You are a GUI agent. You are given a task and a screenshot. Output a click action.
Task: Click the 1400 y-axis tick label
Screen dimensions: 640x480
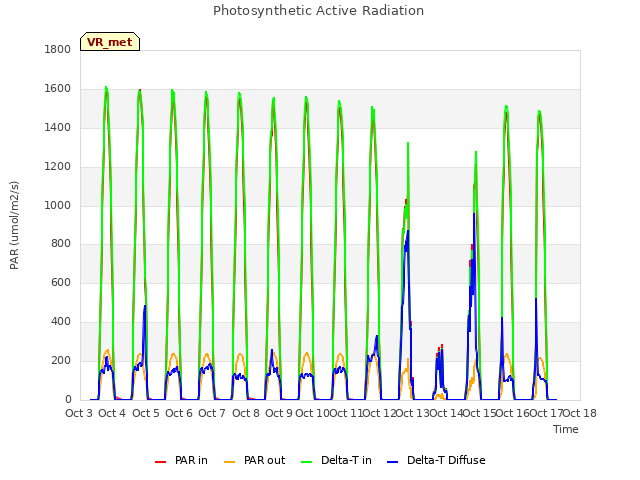pos(58,128)
